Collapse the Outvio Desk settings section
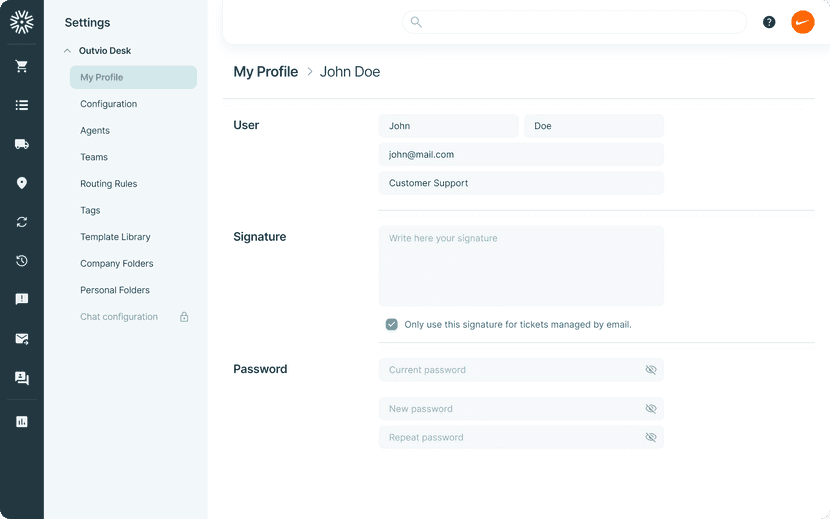830x519 pixels. pyautogui.click(x=67, y=51)
